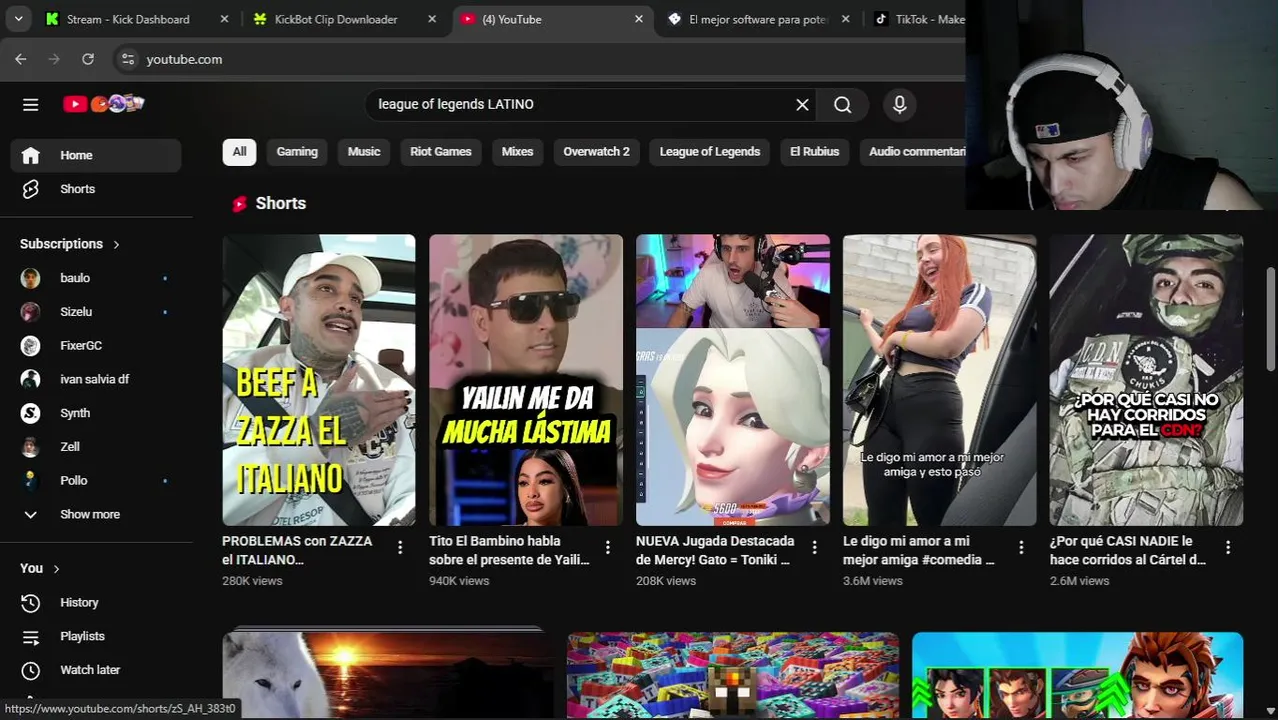Viewport: 1278px width, 720px height.
Task: Open options menu for PROBLEMAS con ZAZZA short
Action: pos(400,547)
